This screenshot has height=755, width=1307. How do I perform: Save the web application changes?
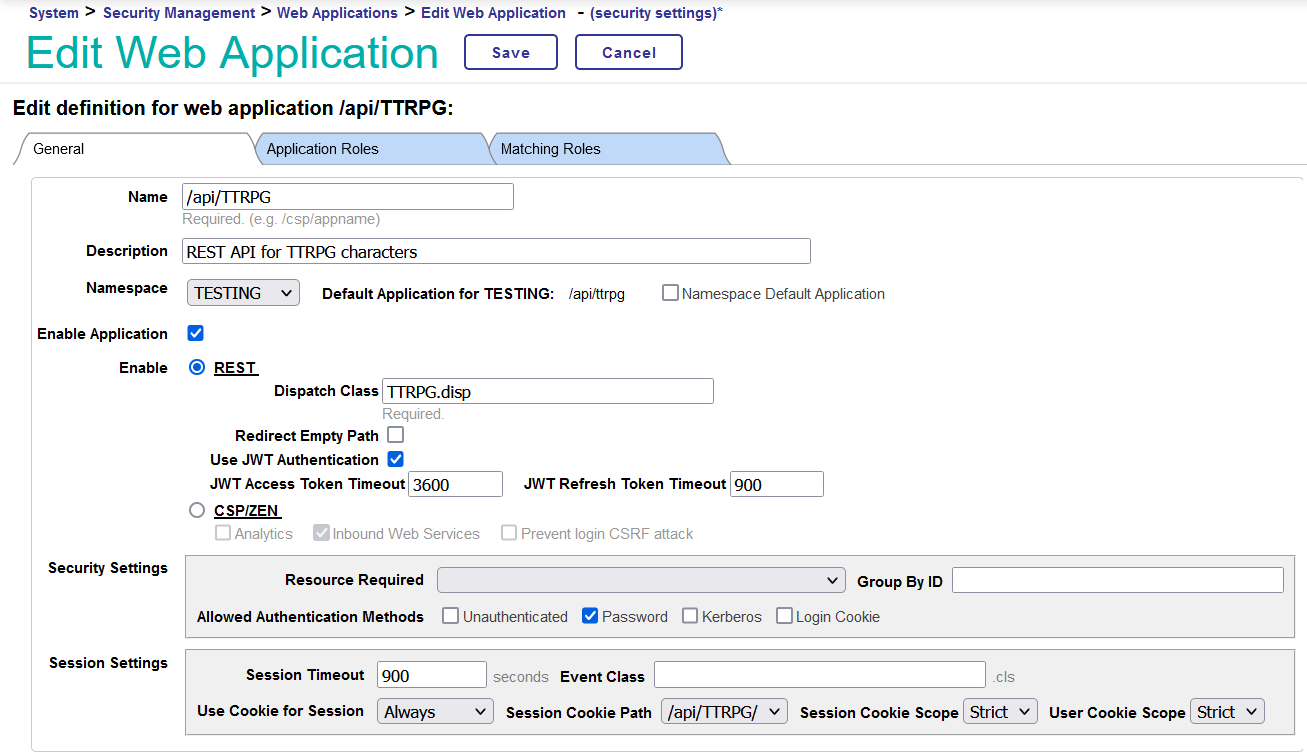(x=510, y=52)
